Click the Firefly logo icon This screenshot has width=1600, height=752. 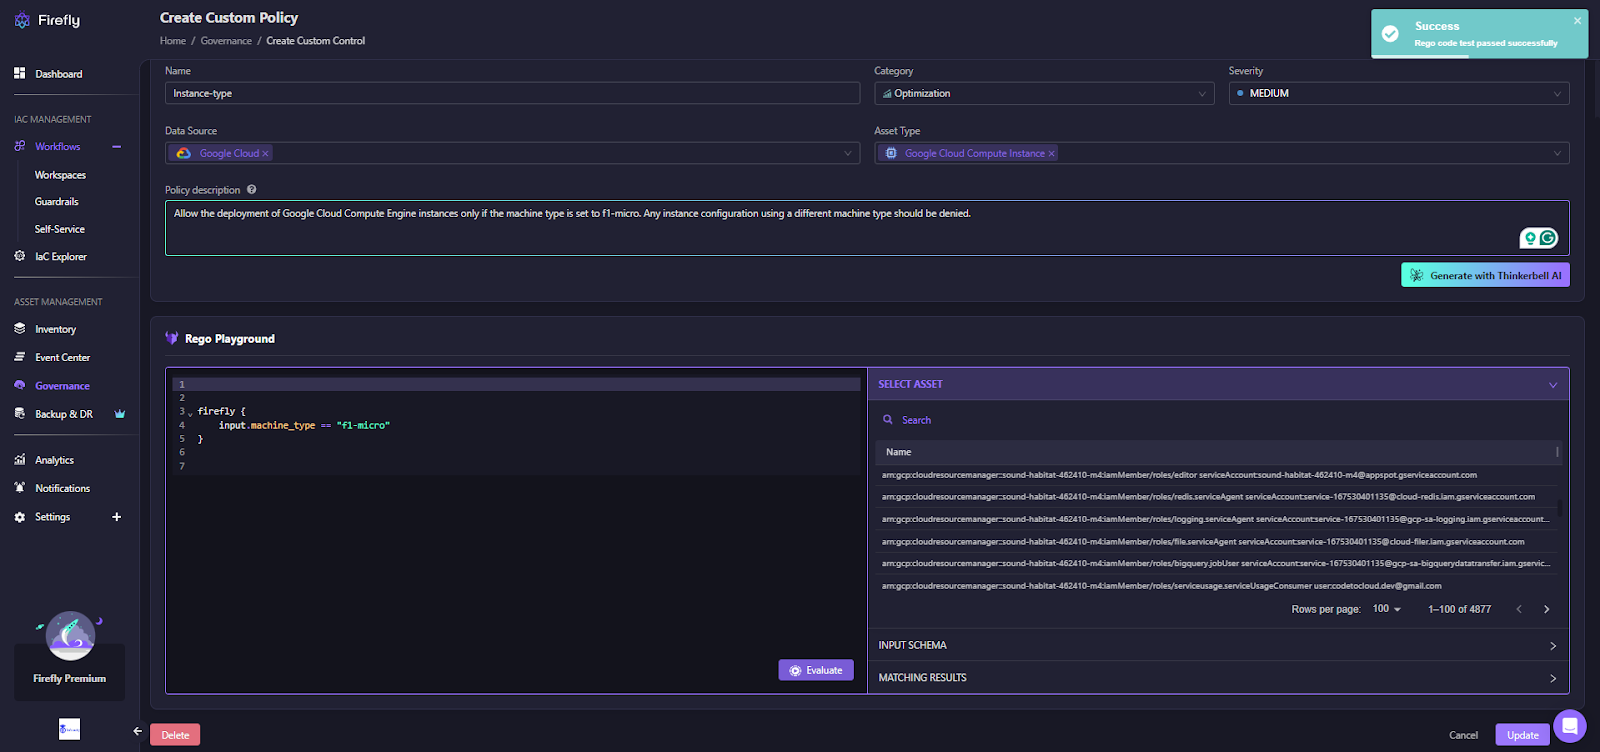click(22, 20)
